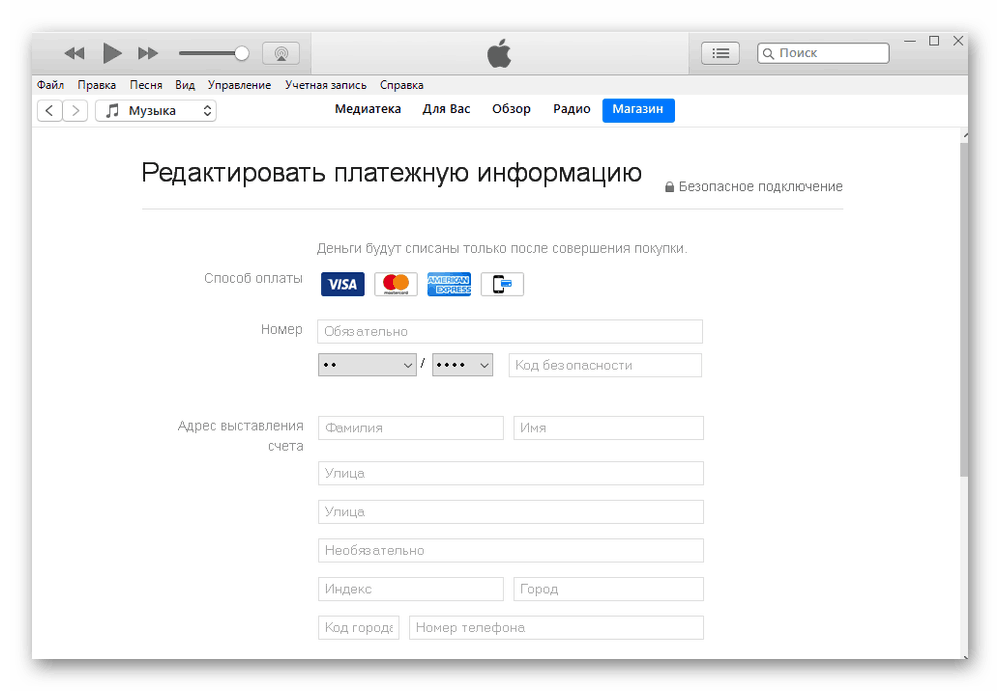Open the list view icon button
Viewport: 1000px width, 691px height.
tap(721, 53)
